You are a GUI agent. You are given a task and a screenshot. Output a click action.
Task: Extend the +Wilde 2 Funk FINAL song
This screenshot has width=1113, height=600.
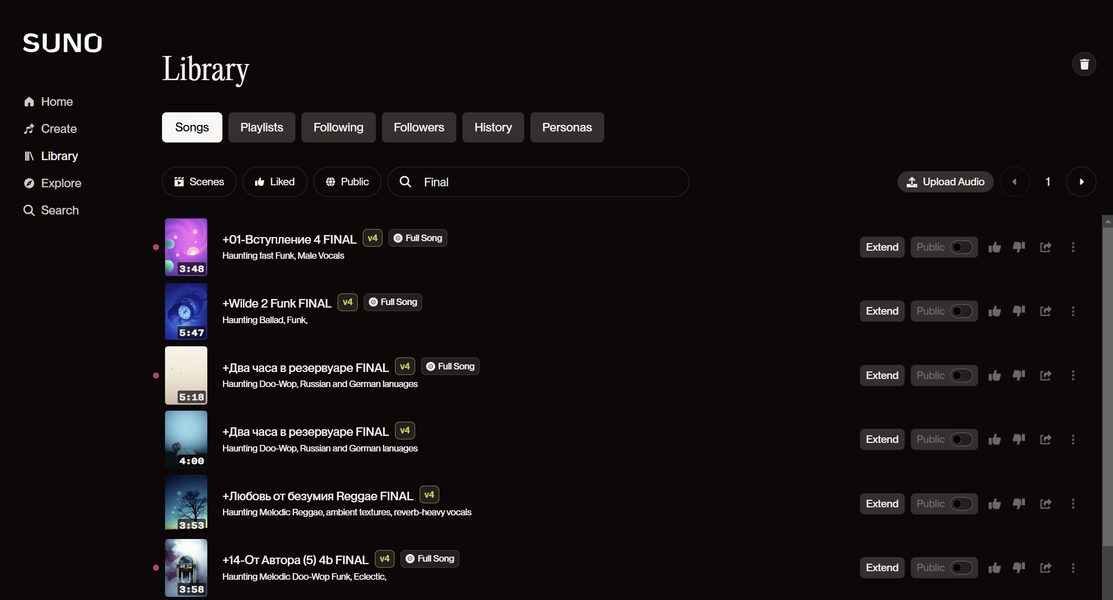pyautogui.click(x=882, y=311)
